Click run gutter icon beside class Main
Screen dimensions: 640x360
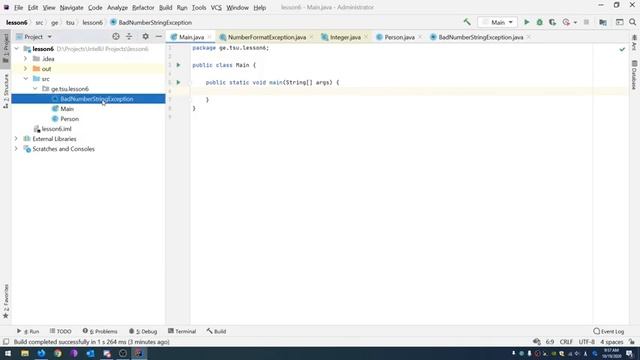coord(178,65)
